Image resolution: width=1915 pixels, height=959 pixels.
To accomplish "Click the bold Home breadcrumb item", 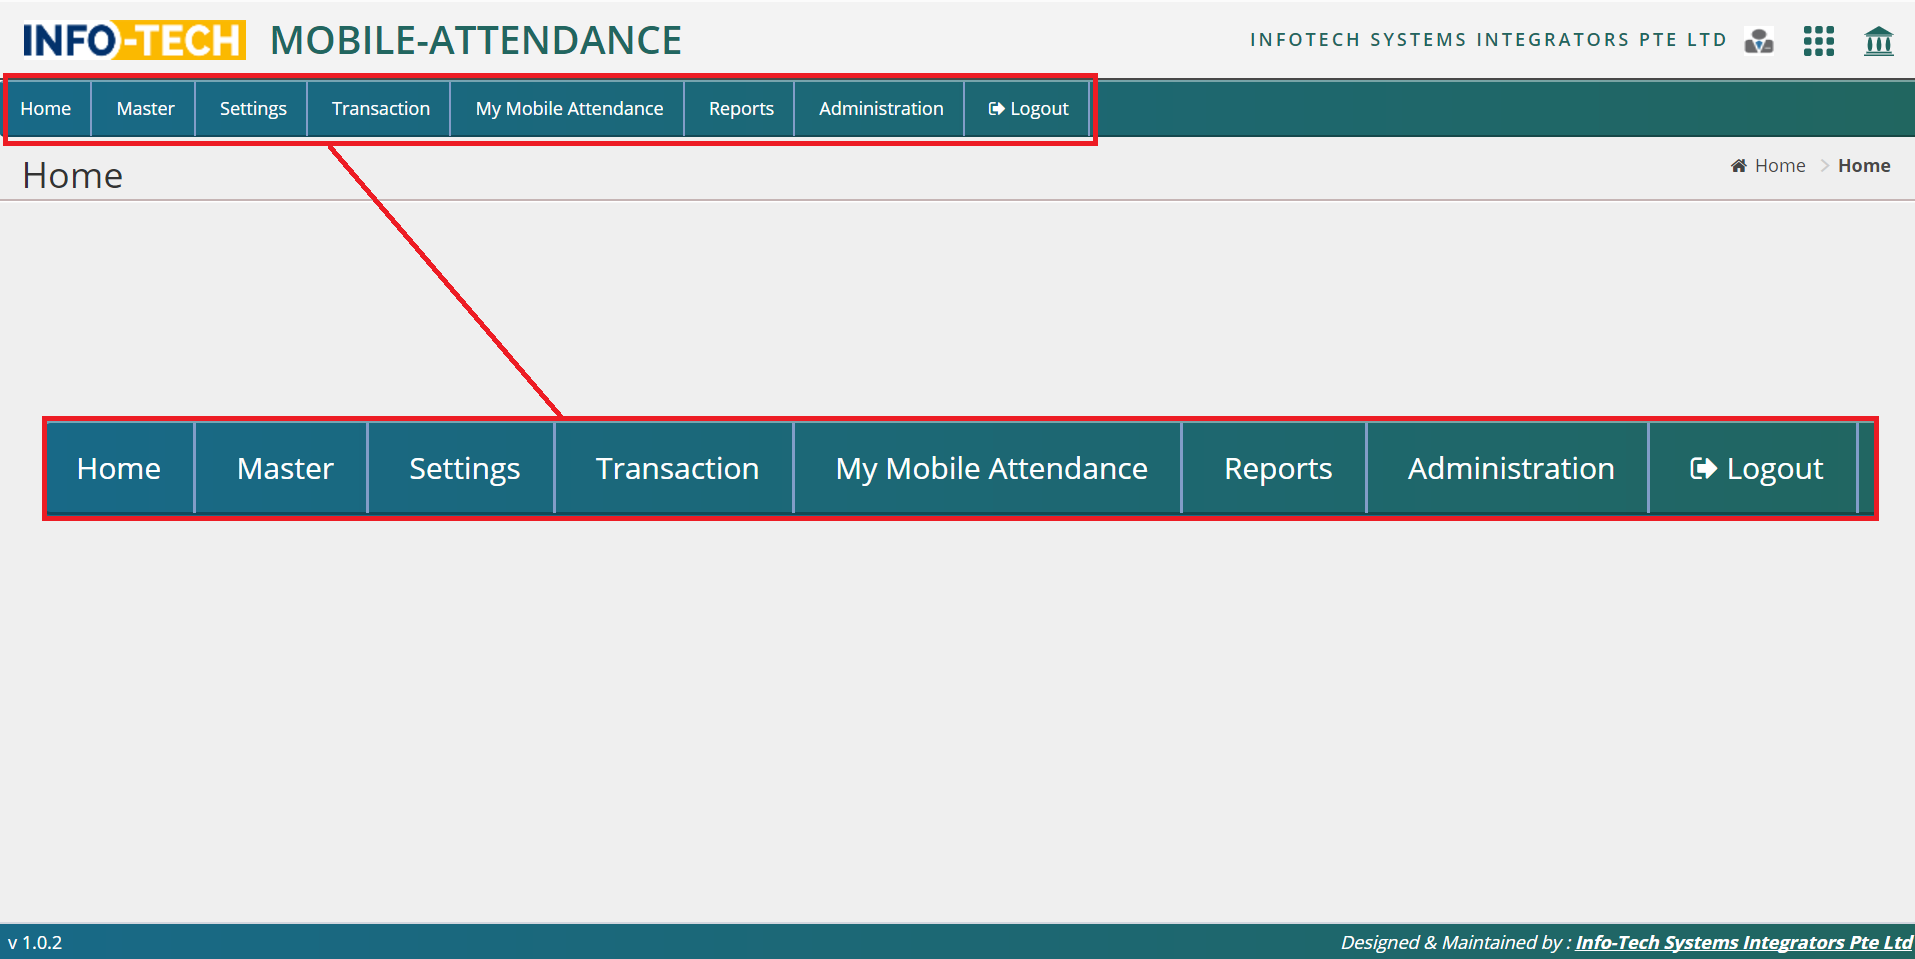I will (1864, 166).
